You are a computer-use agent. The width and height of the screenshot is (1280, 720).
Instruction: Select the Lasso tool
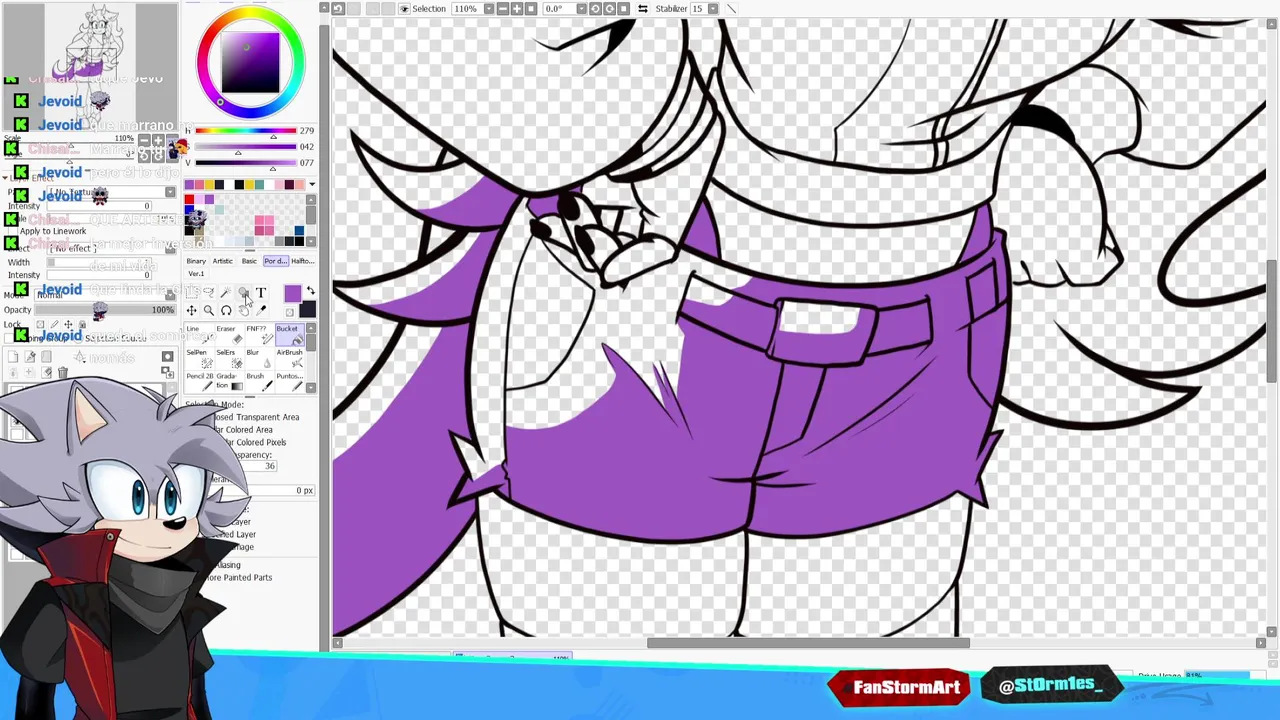(208, 292)
